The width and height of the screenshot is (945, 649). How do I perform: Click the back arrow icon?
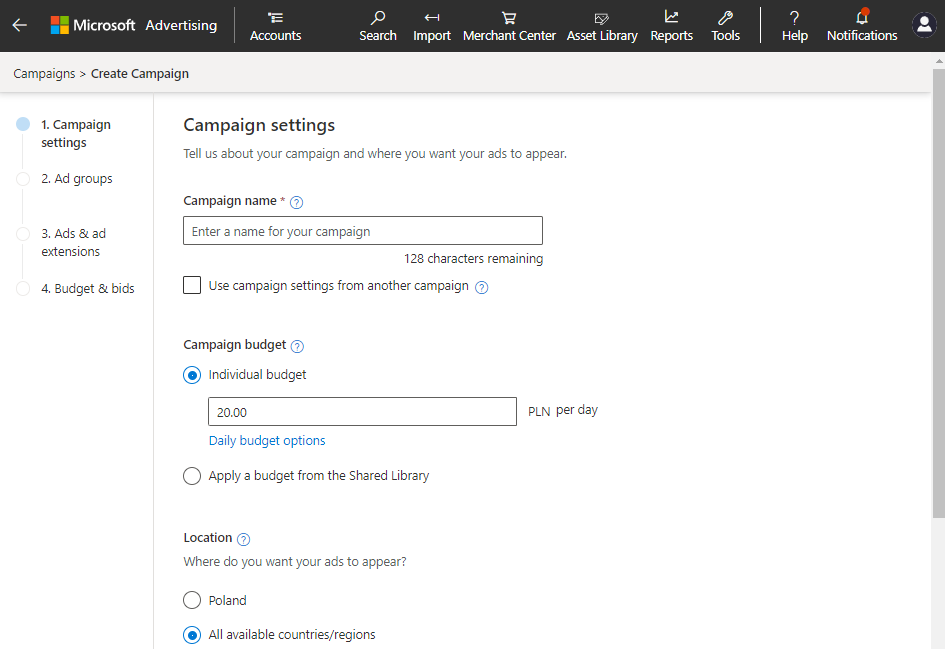tap(20, 25)
